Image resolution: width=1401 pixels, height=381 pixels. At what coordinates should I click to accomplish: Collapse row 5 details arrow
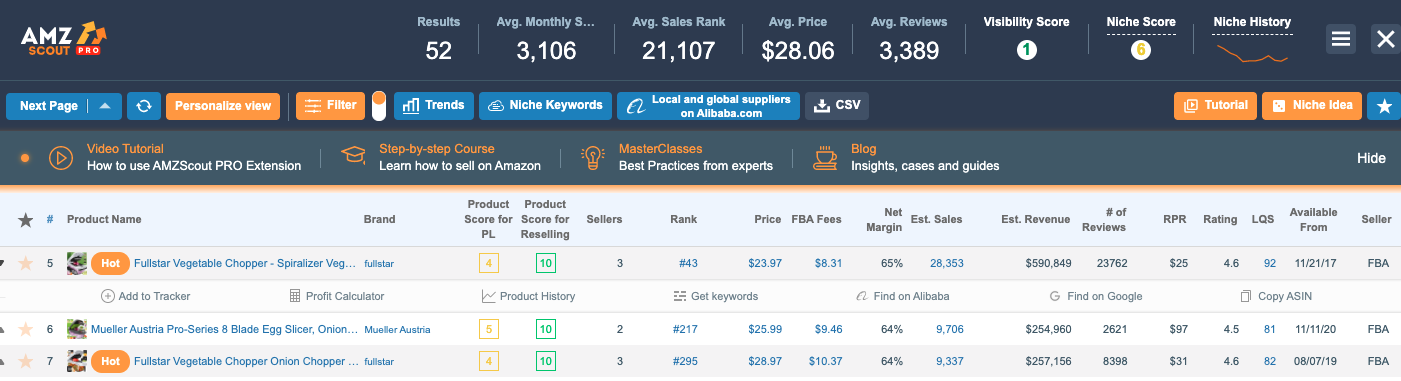tap(3, 264)
